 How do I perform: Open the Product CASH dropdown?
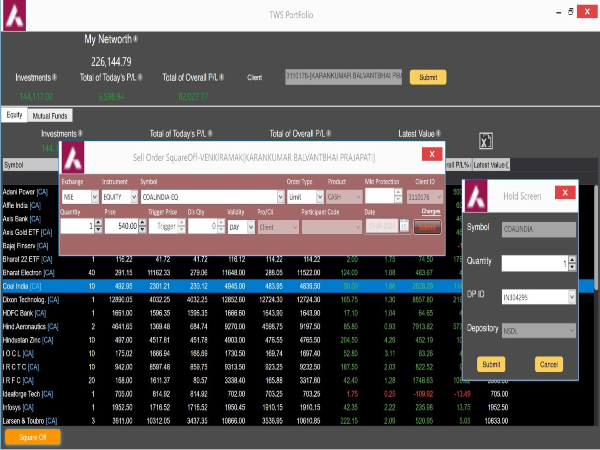358,197
